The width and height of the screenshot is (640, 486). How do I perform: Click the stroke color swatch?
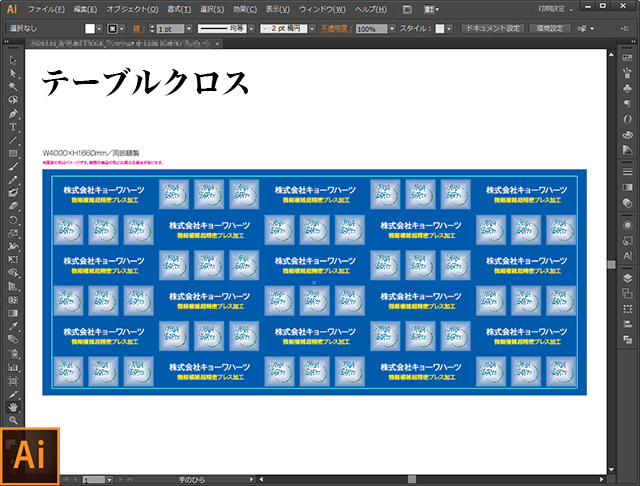pyautogui.click(x=112, y=29)
